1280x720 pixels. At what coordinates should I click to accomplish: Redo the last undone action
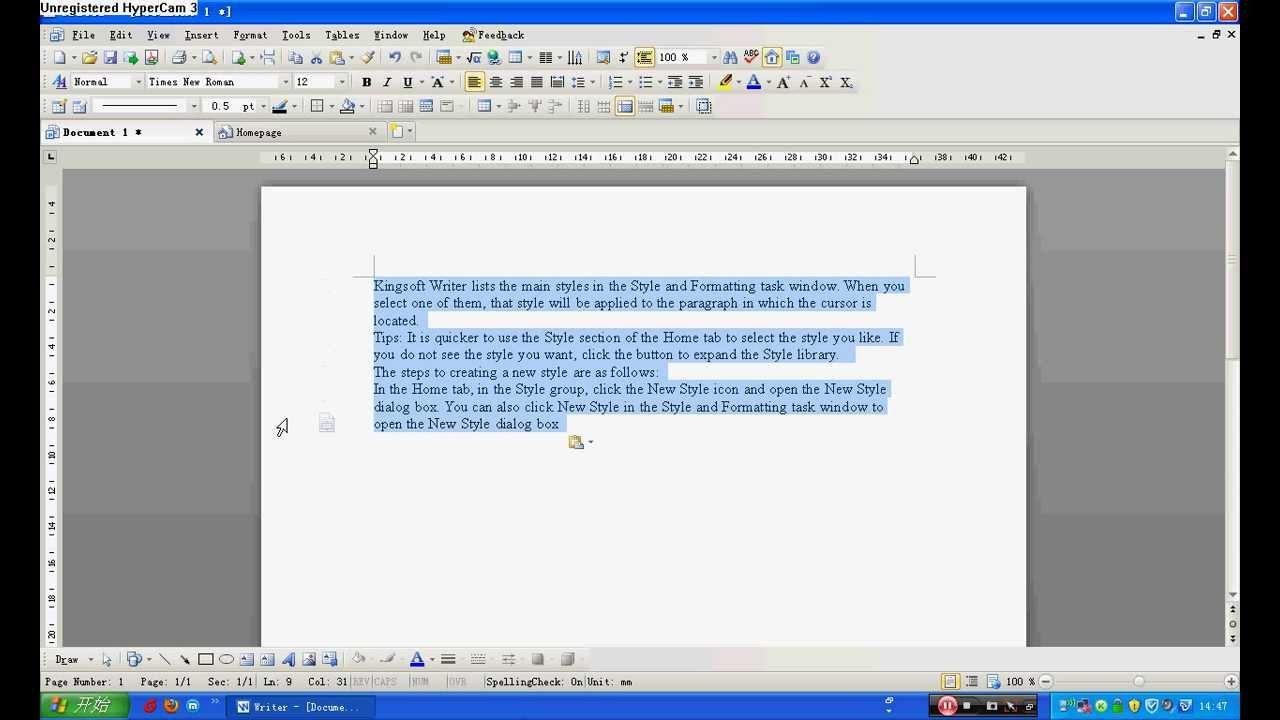pyautogui.click(x=416, y=58)
